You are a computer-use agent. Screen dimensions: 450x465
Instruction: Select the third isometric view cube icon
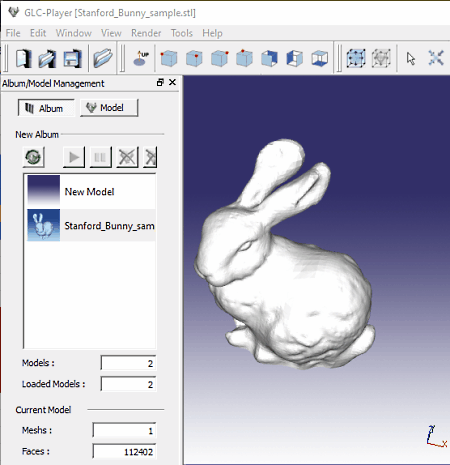pos(219,58)
